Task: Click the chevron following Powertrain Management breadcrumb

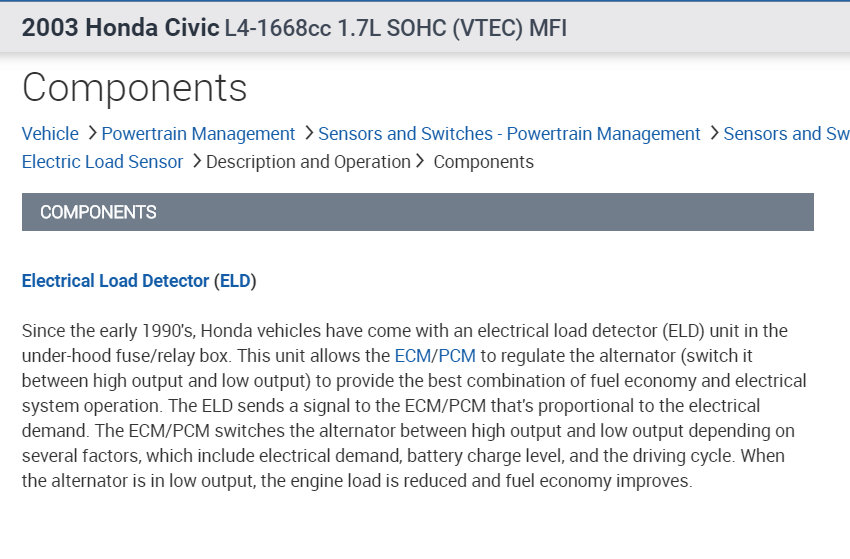Action: pyautogui.click(x=308, y=133)
